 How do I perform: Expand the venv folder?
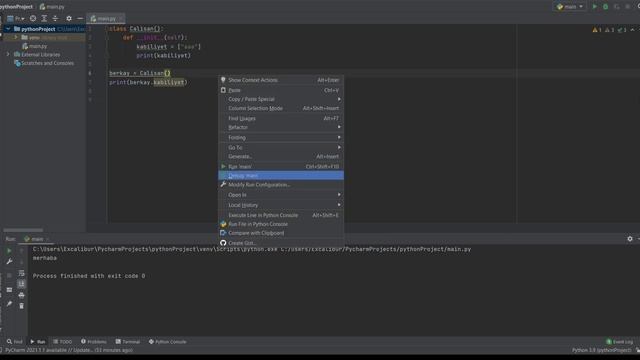(16, 38)
